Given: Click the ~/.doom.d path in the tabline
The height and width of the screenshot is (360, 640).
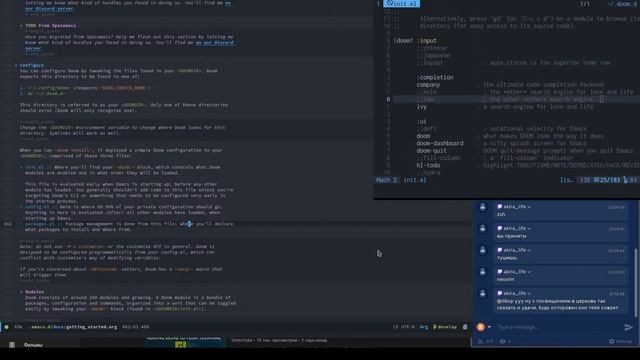Looking at the screenshot, I should click(623, 4).
